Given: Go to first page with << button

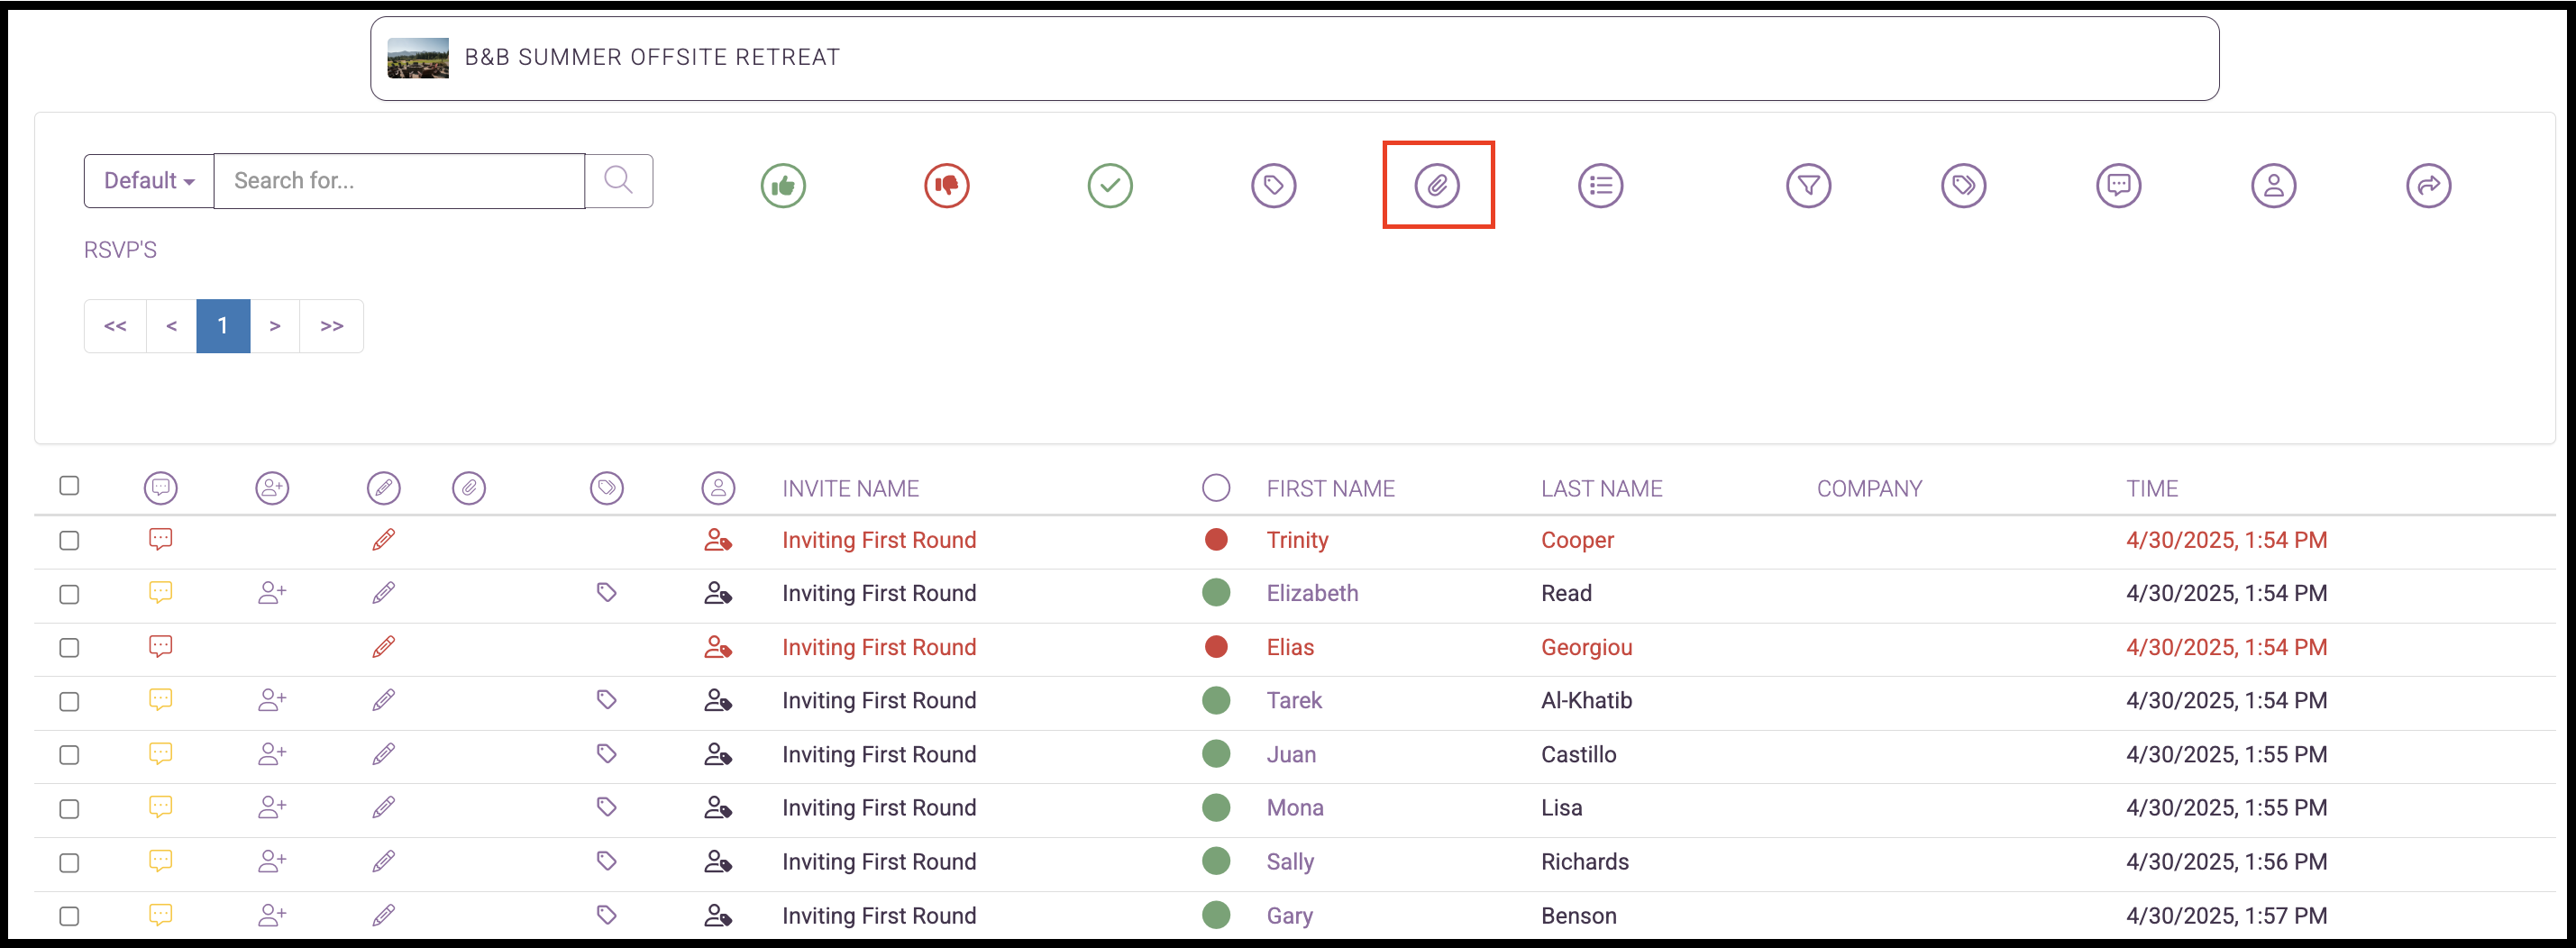Looking at the screenshot, I should coord(115,326).
